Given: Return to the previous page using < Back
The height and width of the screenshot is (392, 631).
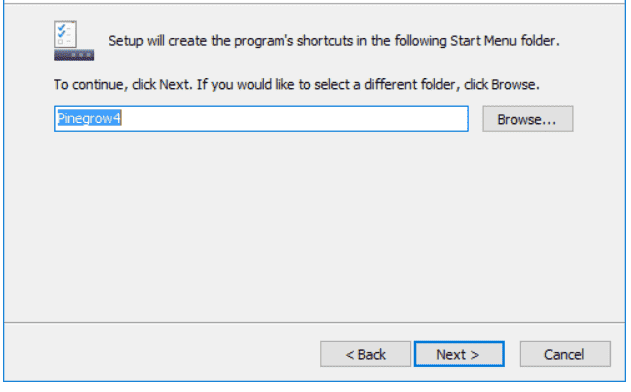Looking at the screenshot, I should click(365, 354).
